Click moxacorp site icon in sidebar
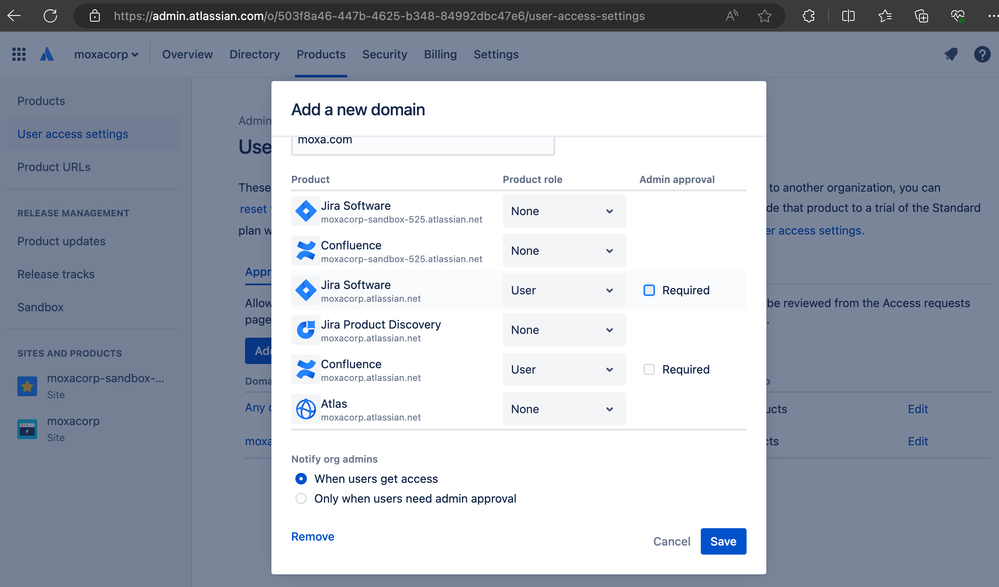999x587 pixels. point(27,429)
